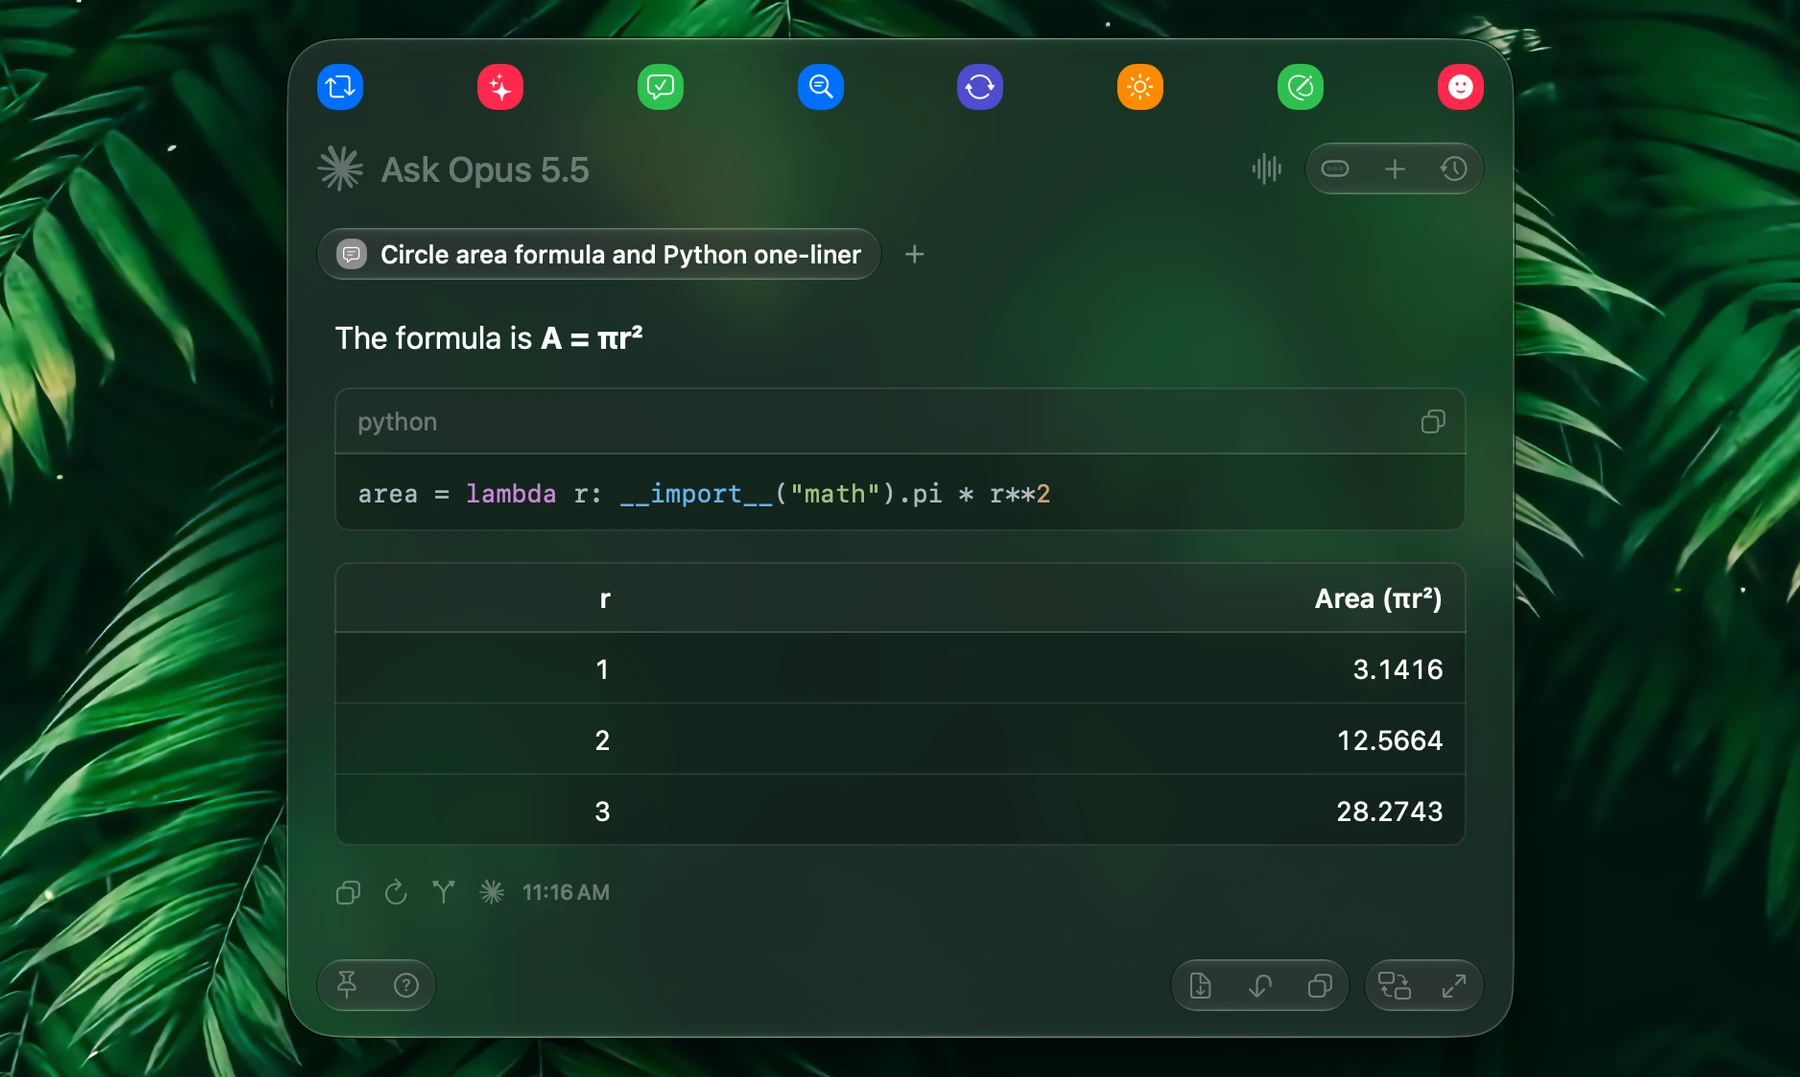This screenshot has height=1077, width=1800.
Task: Copy the response message icon
Action: click(348, 892)
